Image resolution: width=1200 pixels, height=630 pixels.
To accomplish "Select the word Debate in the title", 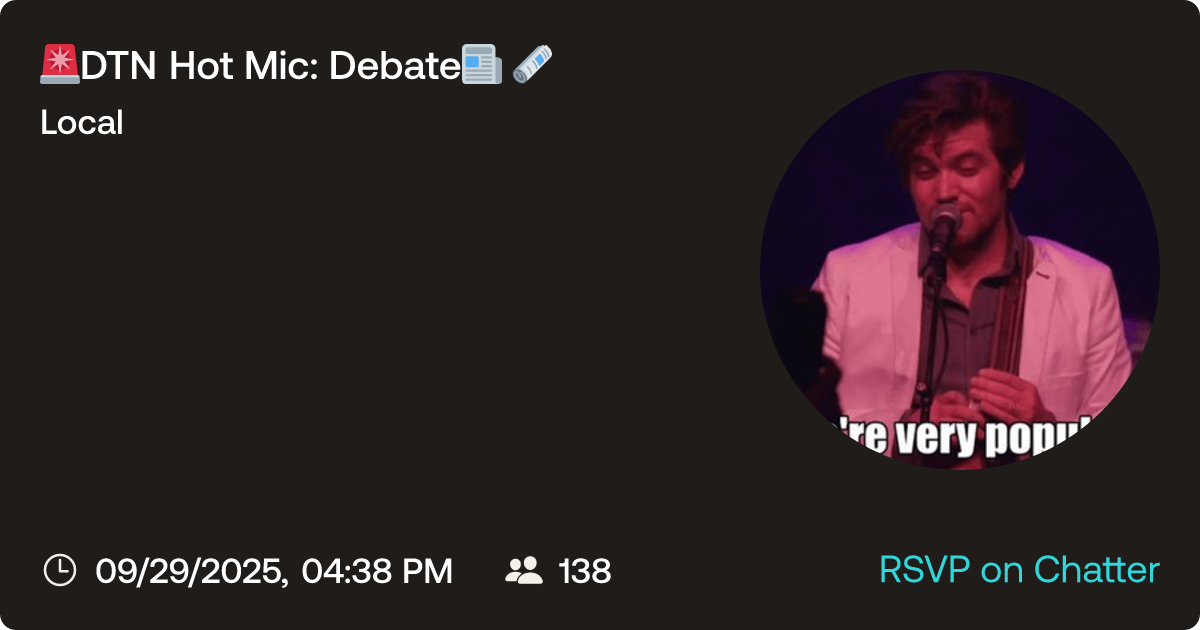I will pos(394,65).
